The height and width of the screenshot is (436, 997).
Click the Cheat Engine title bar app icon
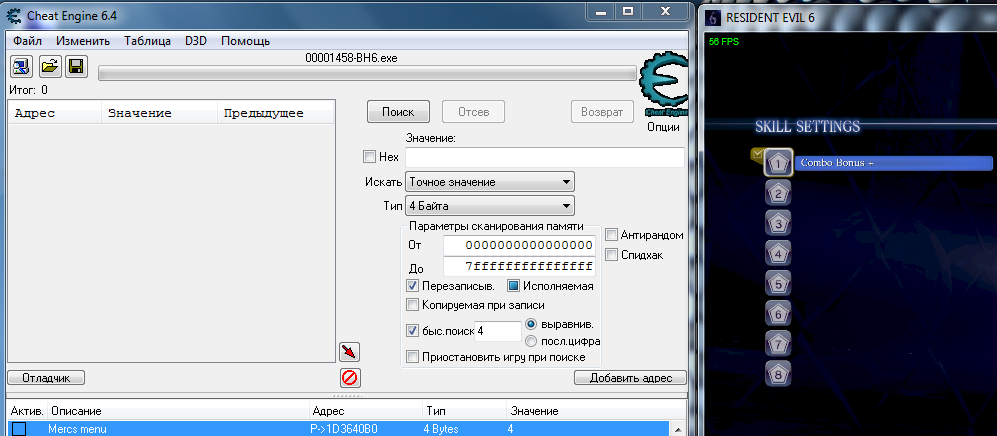tap(13, 15)
